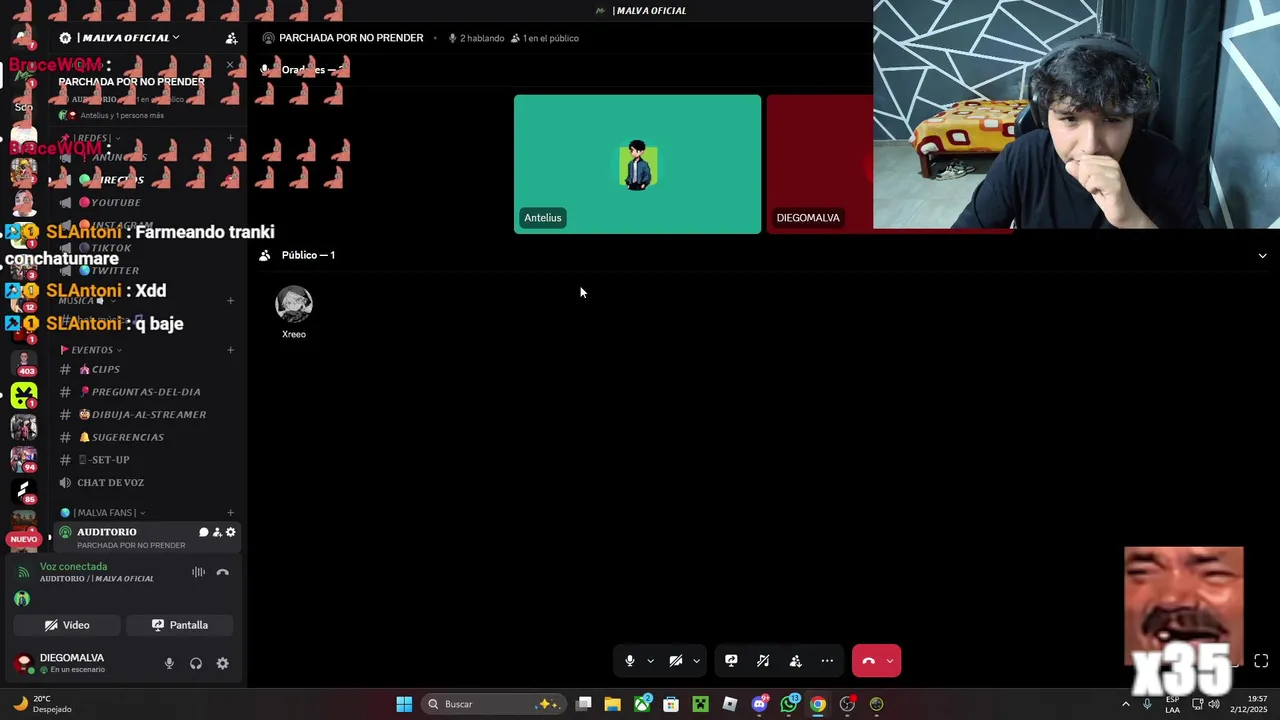
Task: Open Minecraft from taskbar
Action: pyautogui.click(x=700, y=704)
